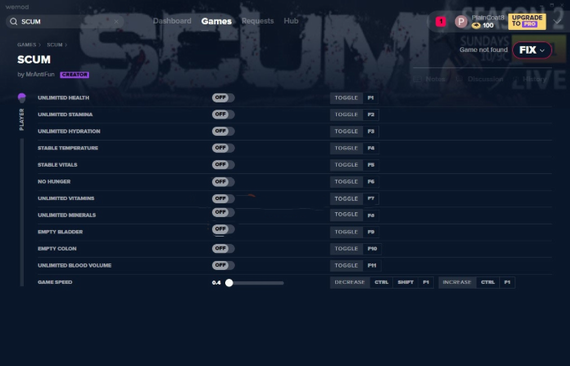Click the Unlimited Hydration label

click(69, 131)
